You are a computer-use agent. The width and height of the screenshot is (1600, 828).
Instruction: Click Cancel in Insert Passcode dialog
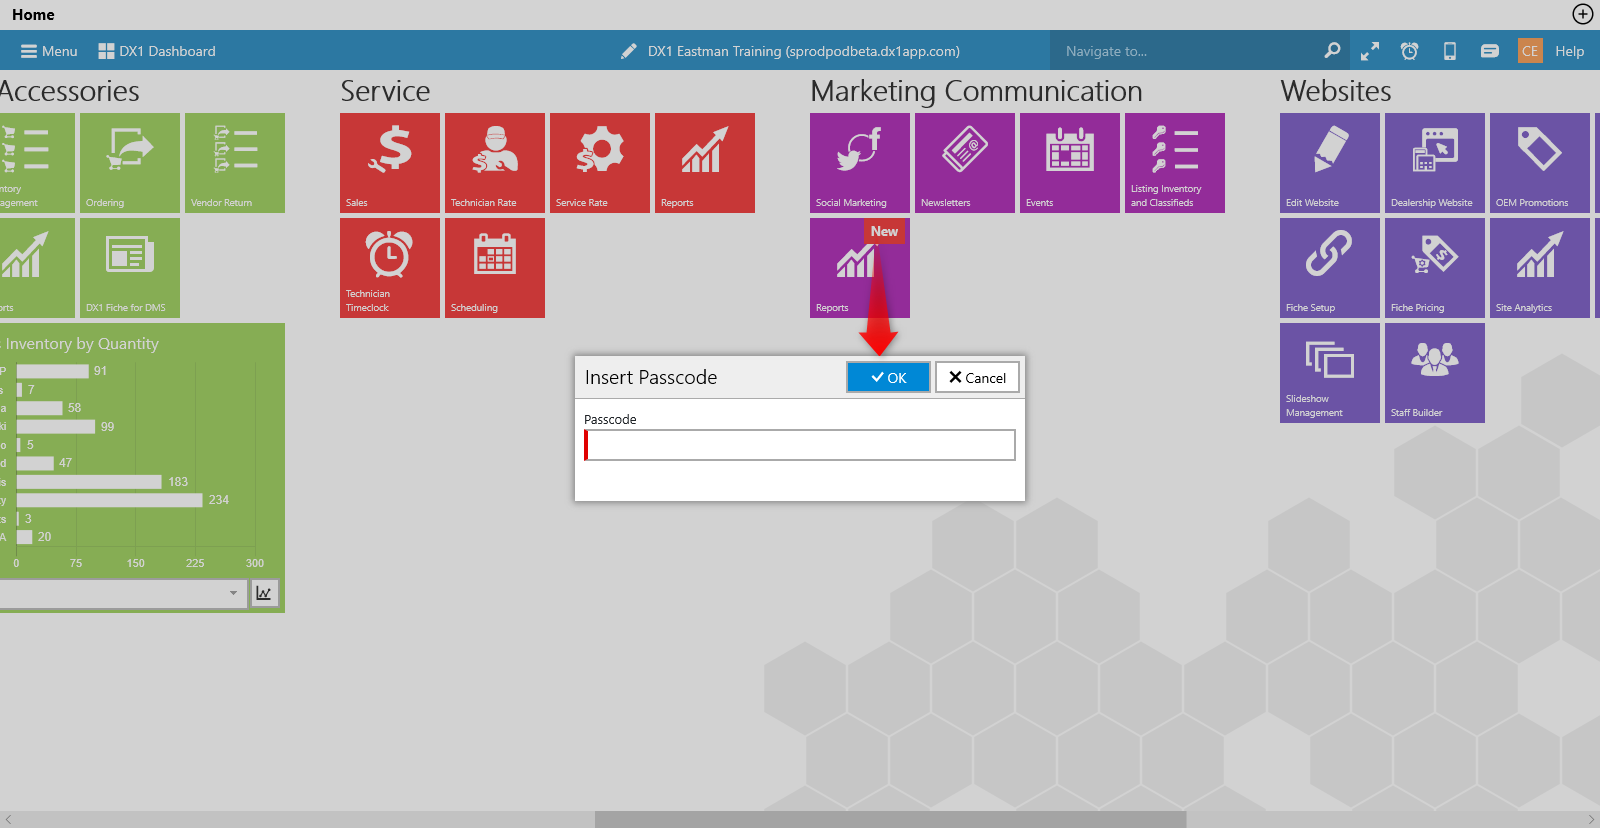(x=977, y=377)
